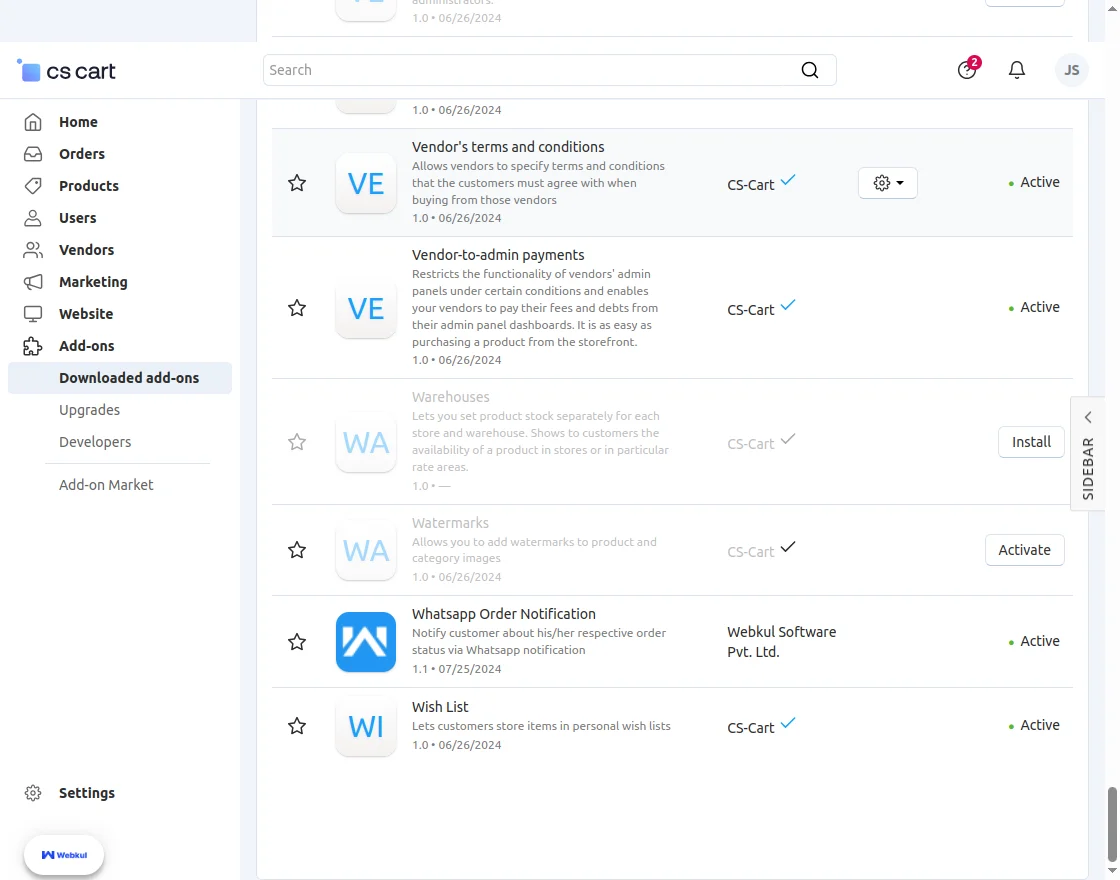Star the Wish List add-on
The width and height of the screenshot is (1120, 880).
(297, 726)
